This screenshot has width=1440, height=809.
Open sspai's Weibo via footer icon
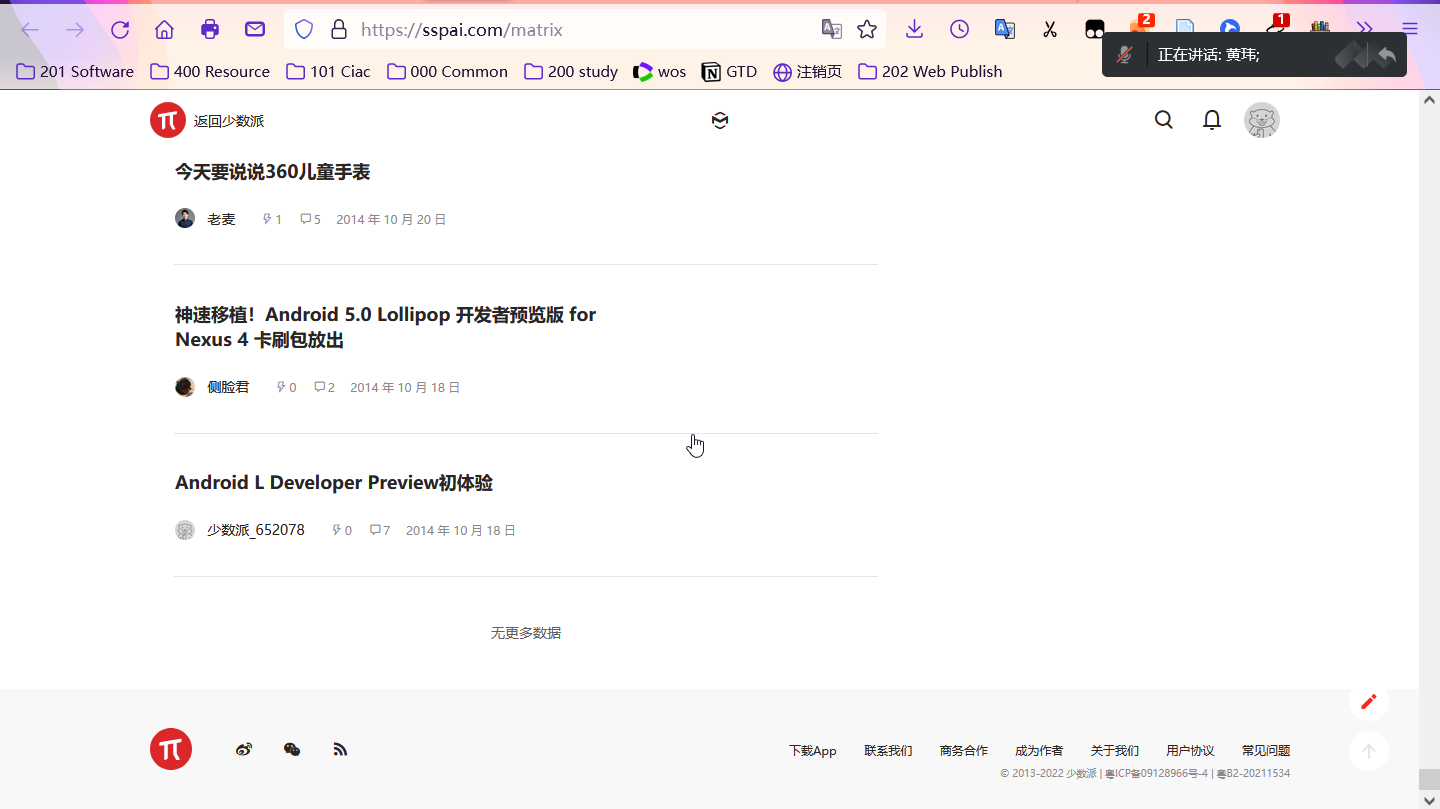coord(243,748)
